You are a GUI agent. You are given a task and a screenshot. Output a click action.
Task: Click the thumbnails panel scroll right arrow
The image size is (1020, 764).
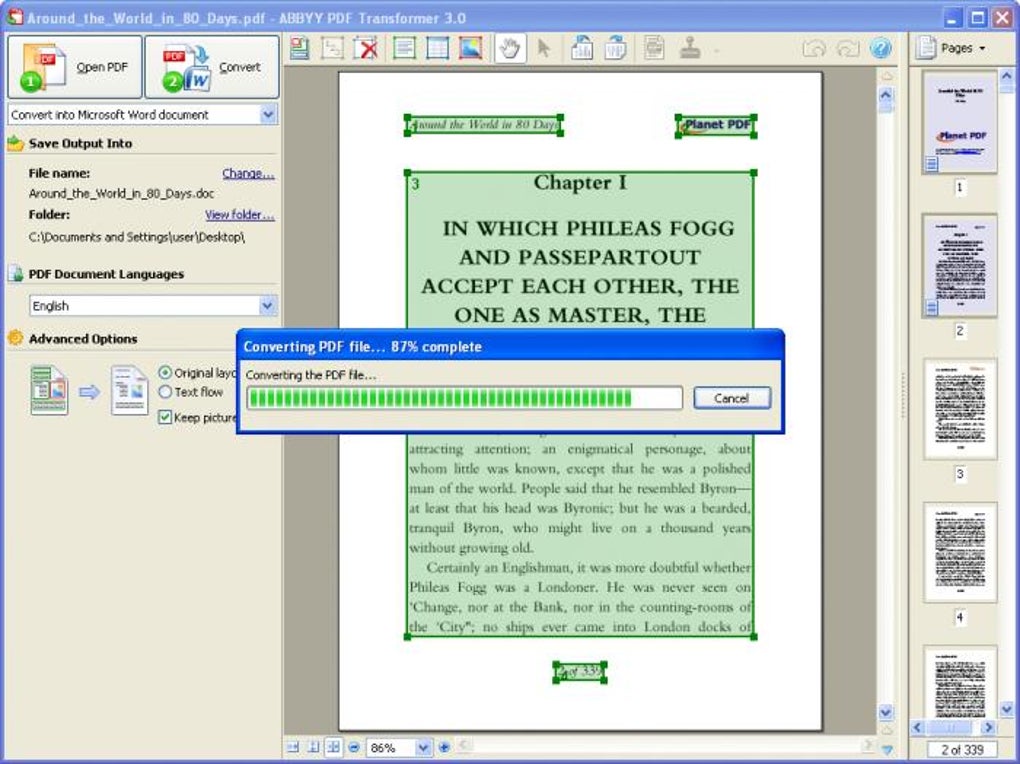point(989,727)
